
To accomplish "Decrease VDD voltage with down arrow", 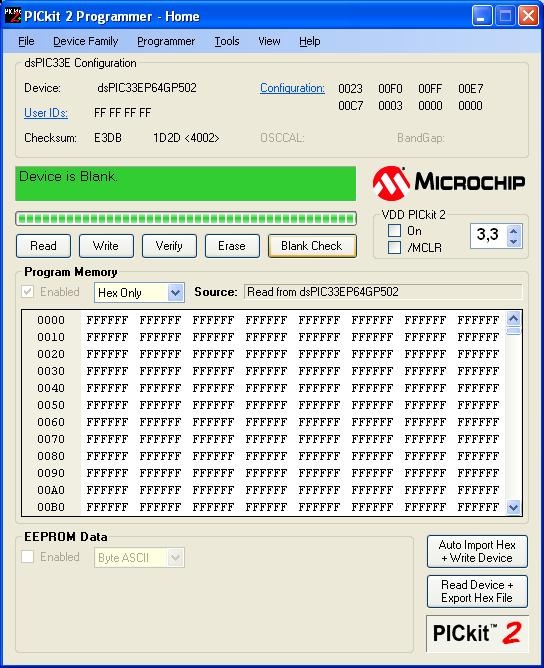I will pos(514,242).
